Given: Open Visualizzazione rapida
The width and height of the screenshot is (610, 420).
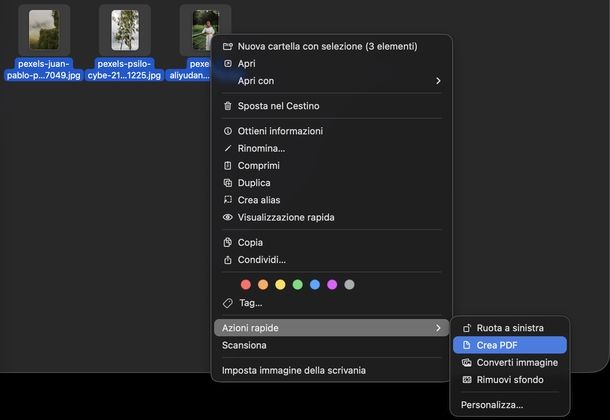Looking at the screenshot, I should [331, 217].
